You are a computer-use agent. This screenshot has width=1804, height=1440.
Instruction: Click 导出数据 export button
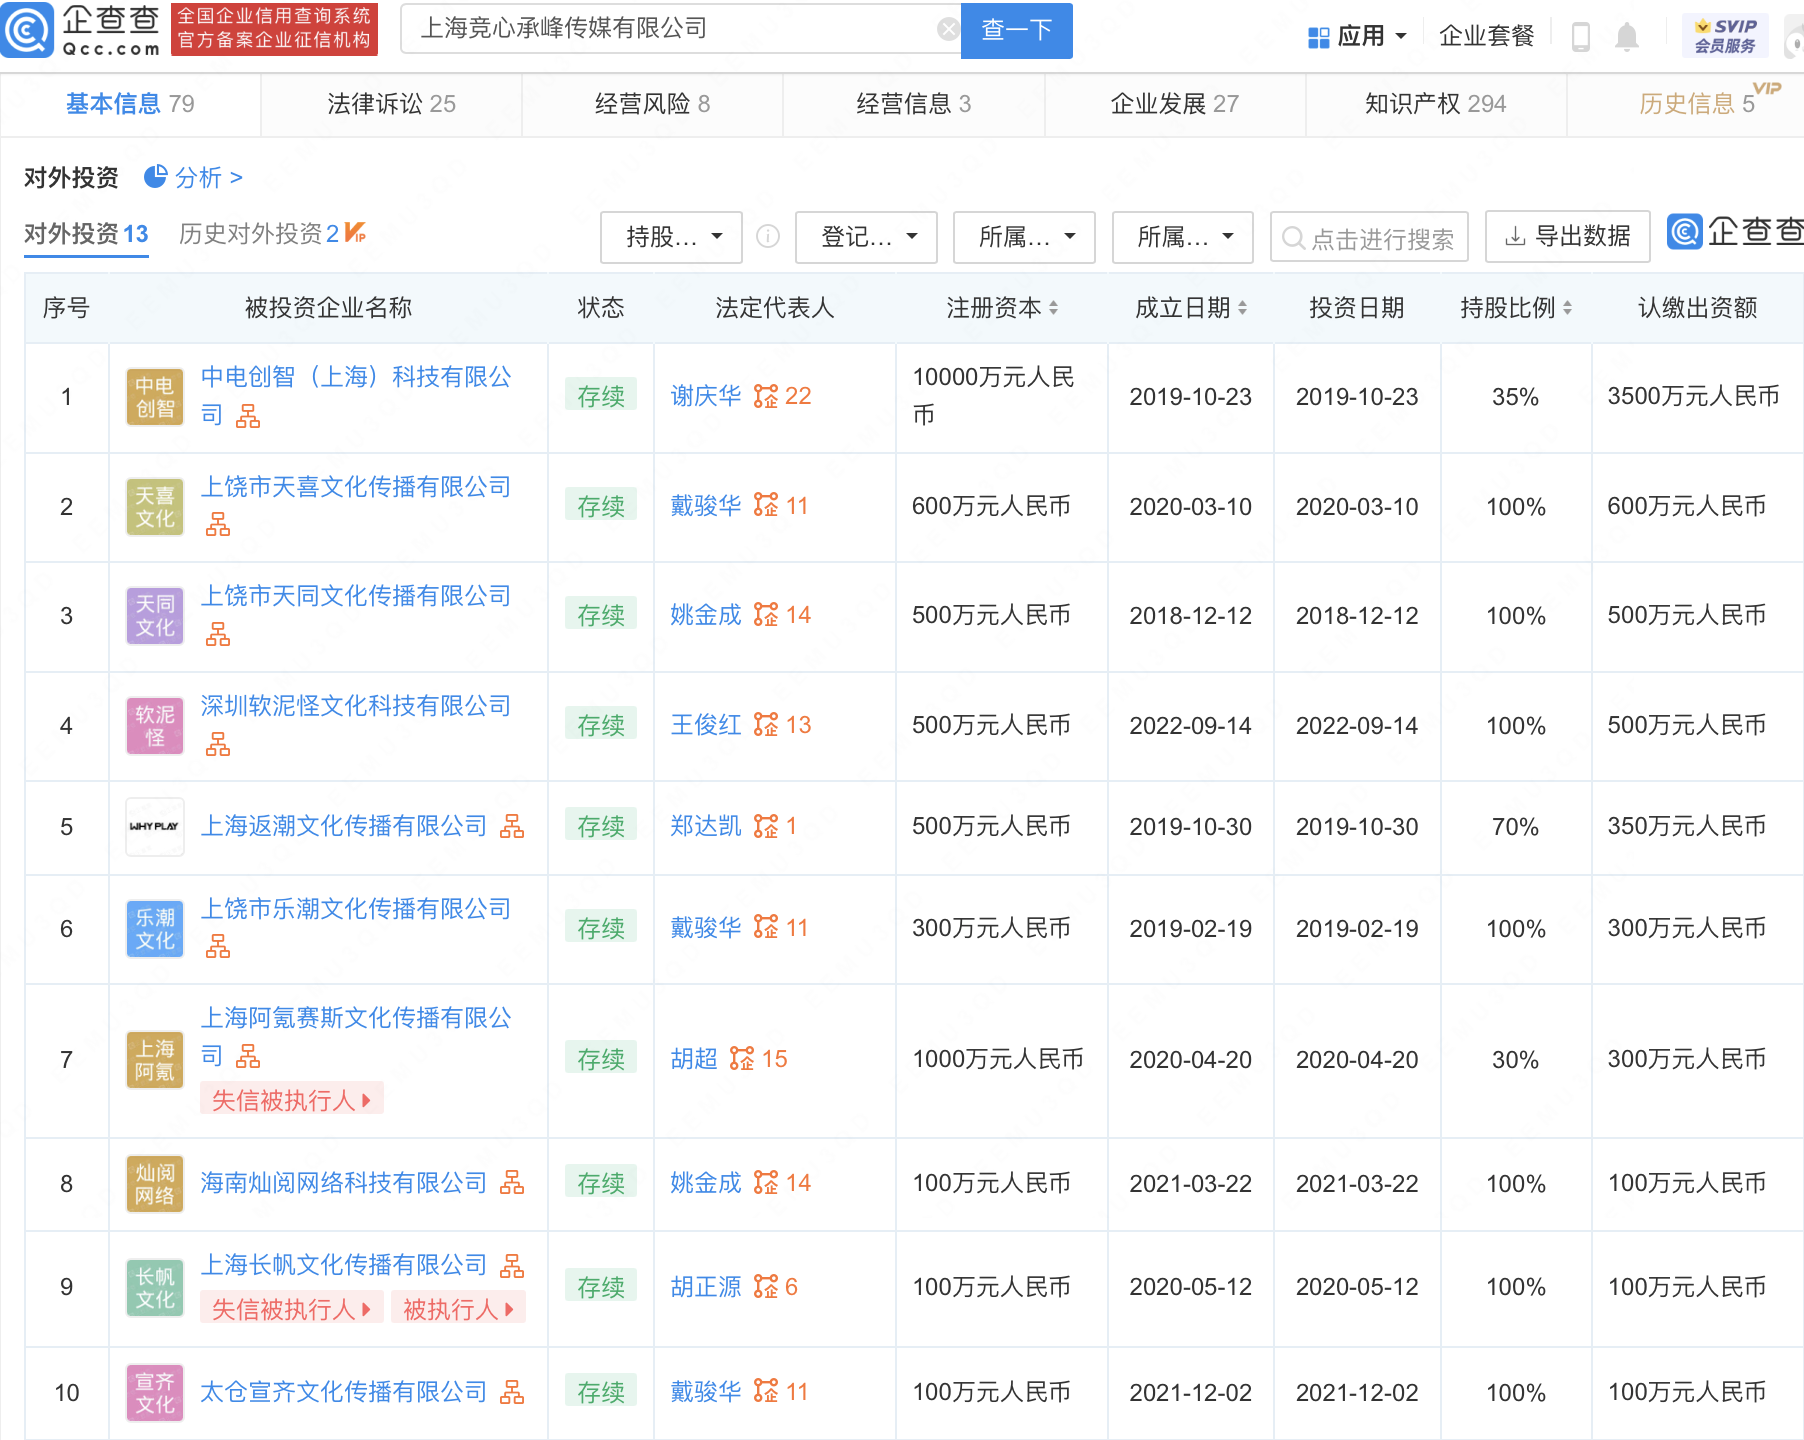click(1567, 237)
